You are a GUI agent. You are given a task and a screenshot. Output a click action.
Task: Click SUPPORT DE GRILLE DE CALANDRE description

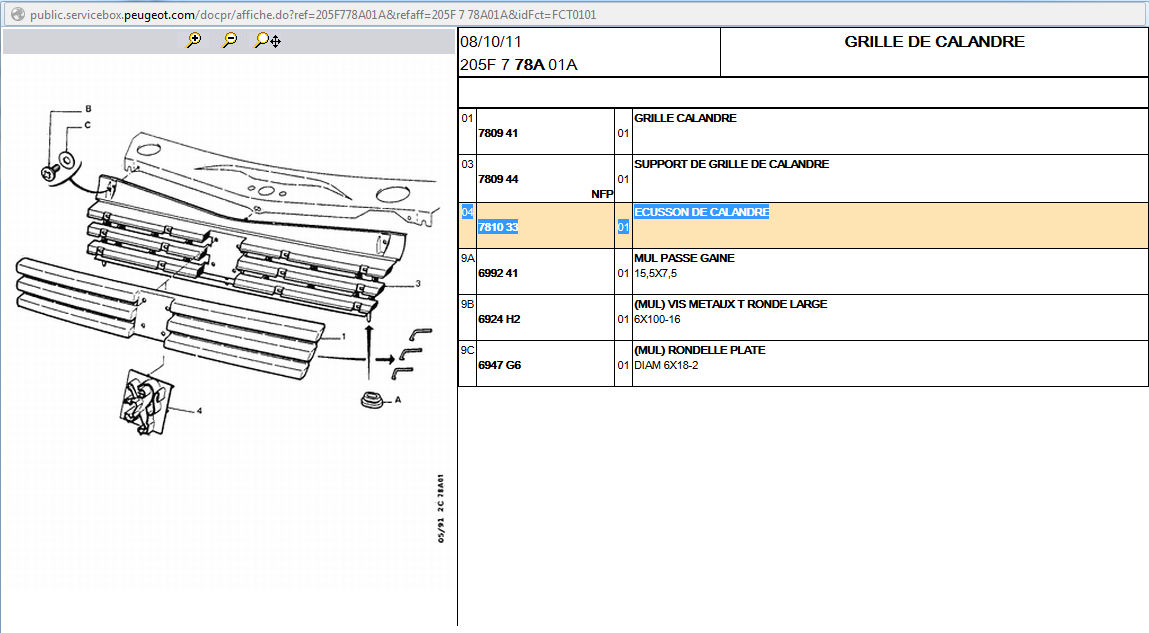pyautogui.click(x=731, y=164)
